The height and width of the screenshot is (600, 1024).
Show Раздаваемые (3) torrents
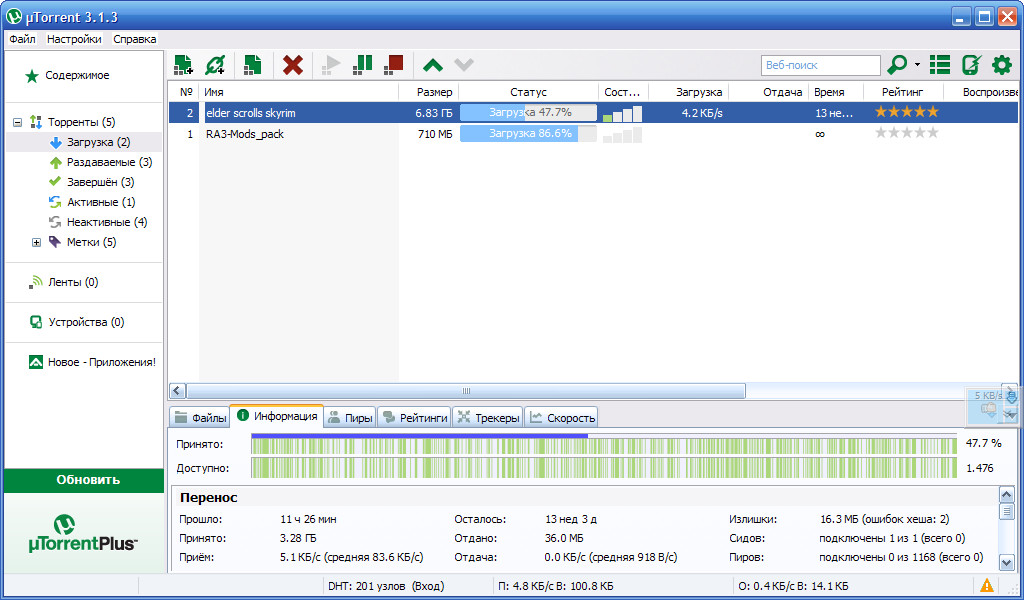click(x=110, y=162)
